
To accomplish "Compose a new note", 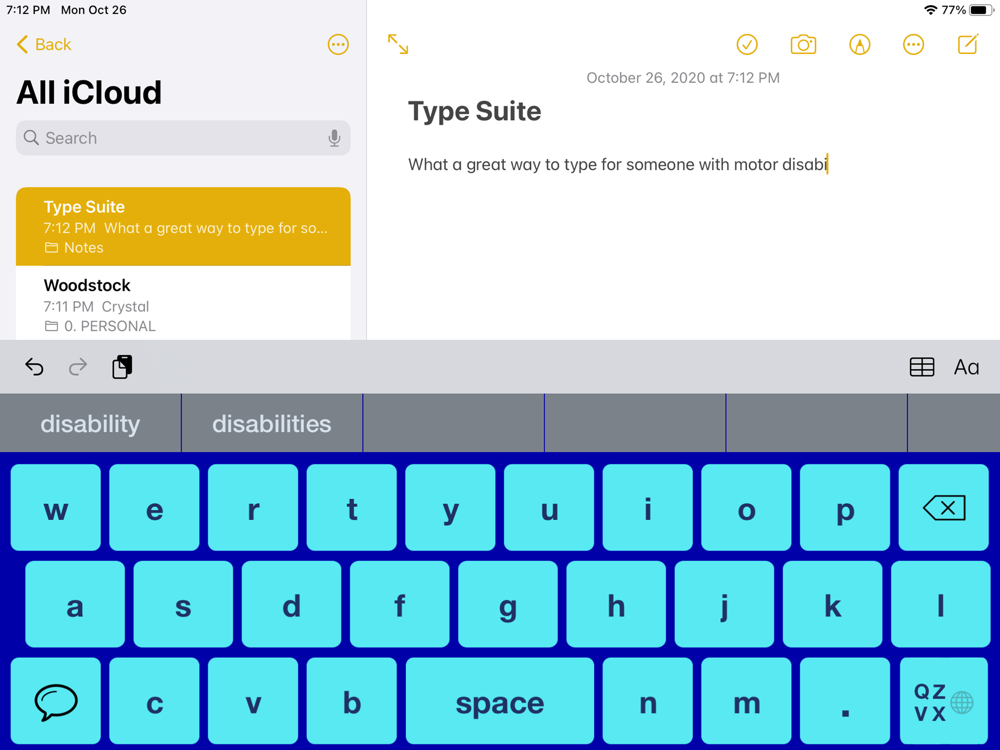I will pyautogui.click(x=967, y=44).
